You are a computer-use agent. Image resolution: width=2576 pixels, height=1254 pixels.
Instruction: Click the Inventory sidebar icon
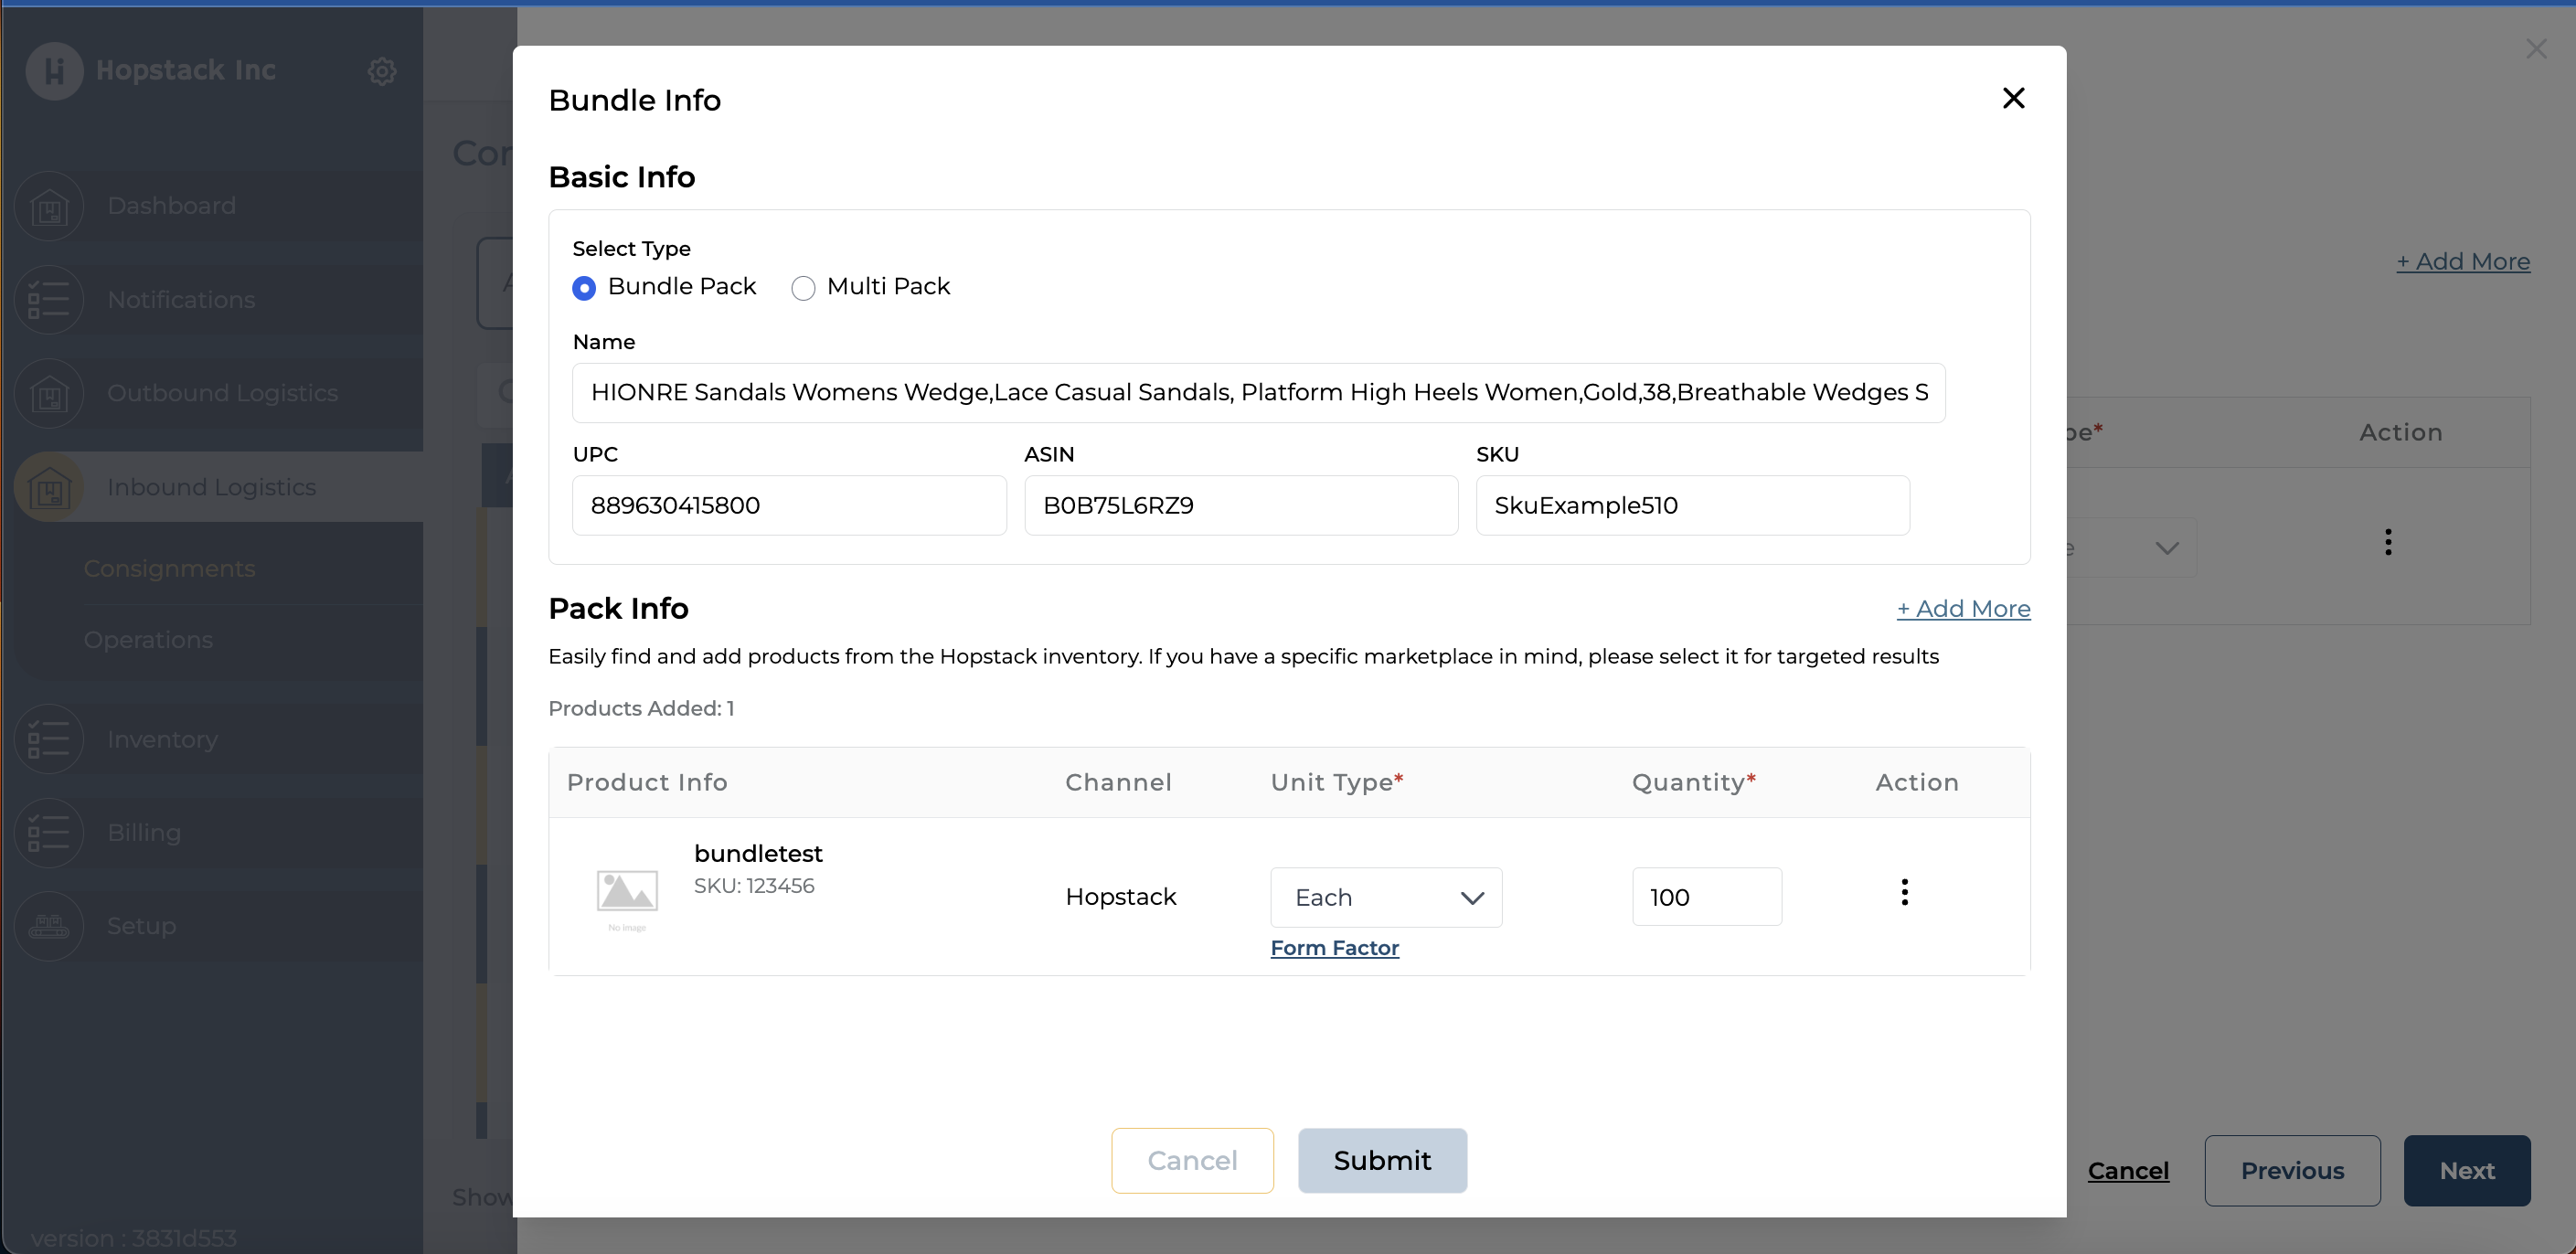[x=49, y=740]
